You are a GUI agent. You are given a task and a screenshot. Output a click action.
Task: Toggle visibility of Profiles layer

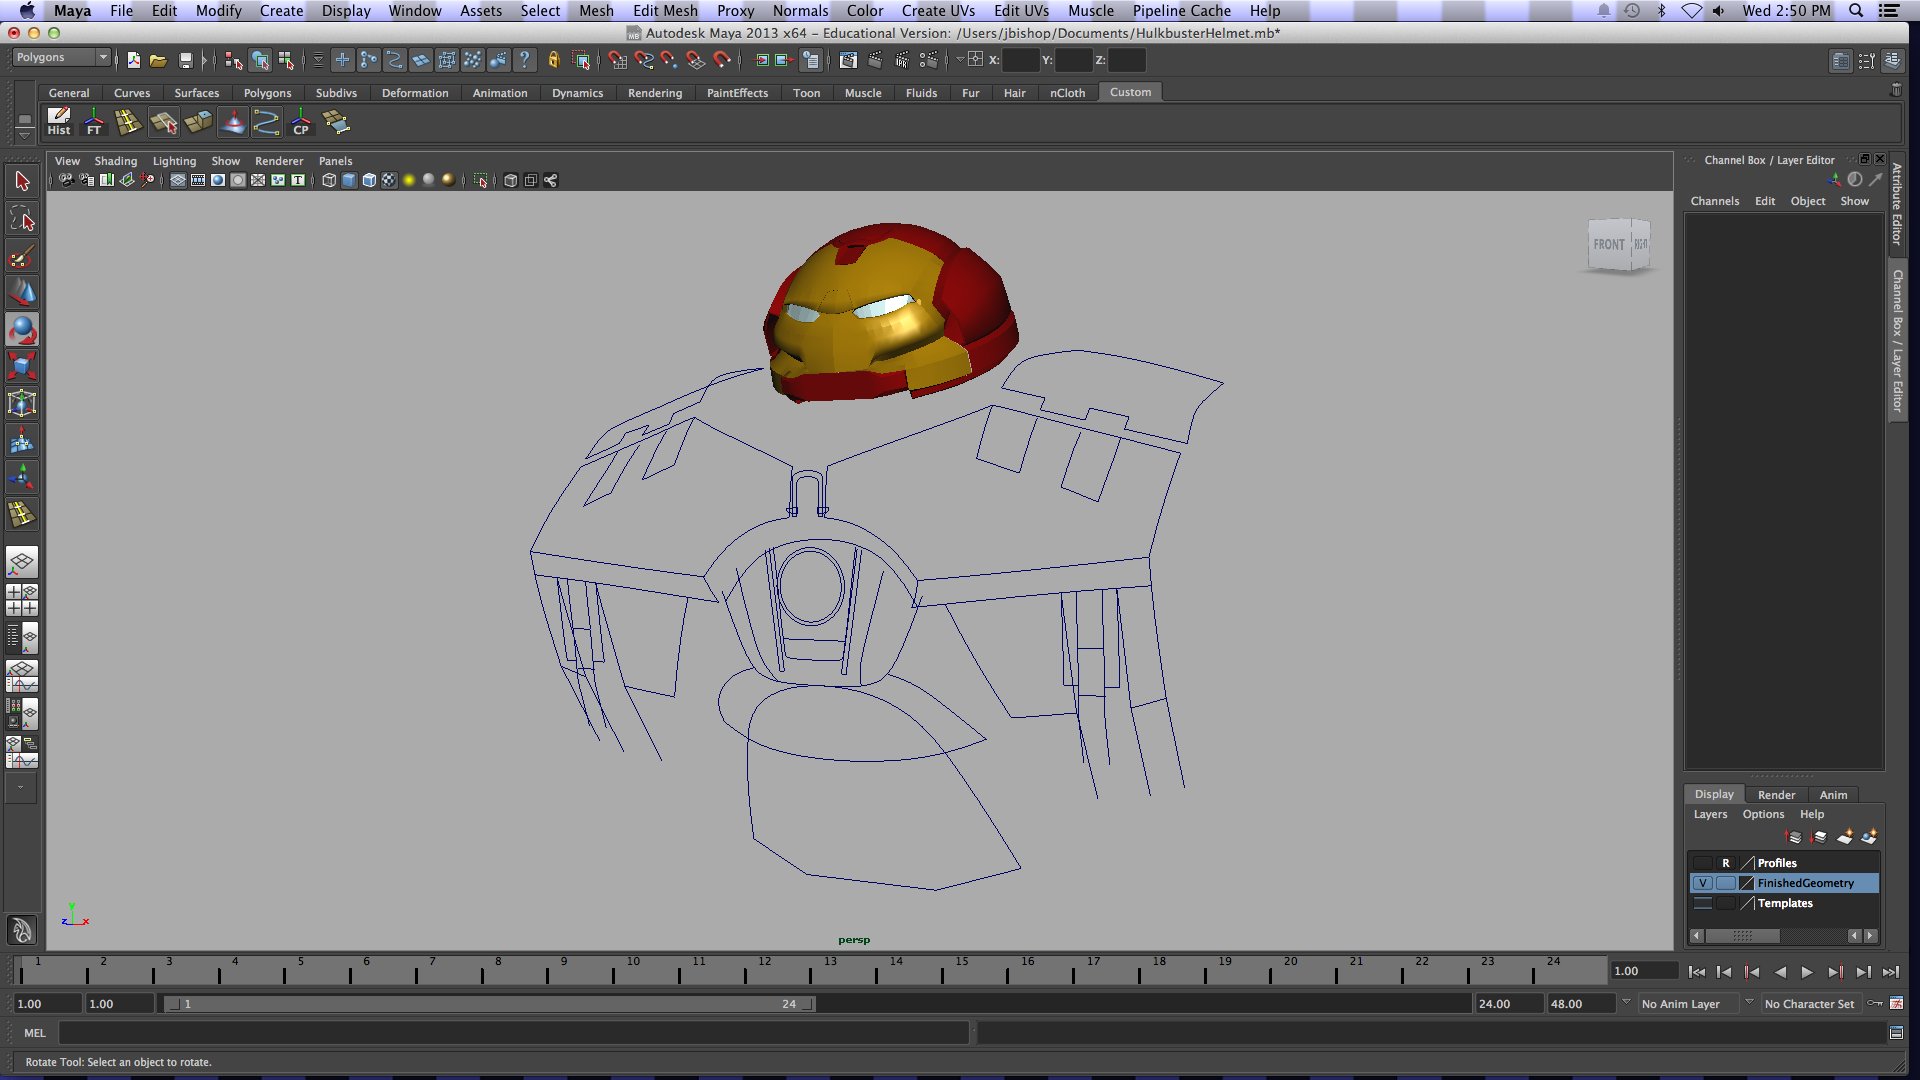click(1702, 863)
